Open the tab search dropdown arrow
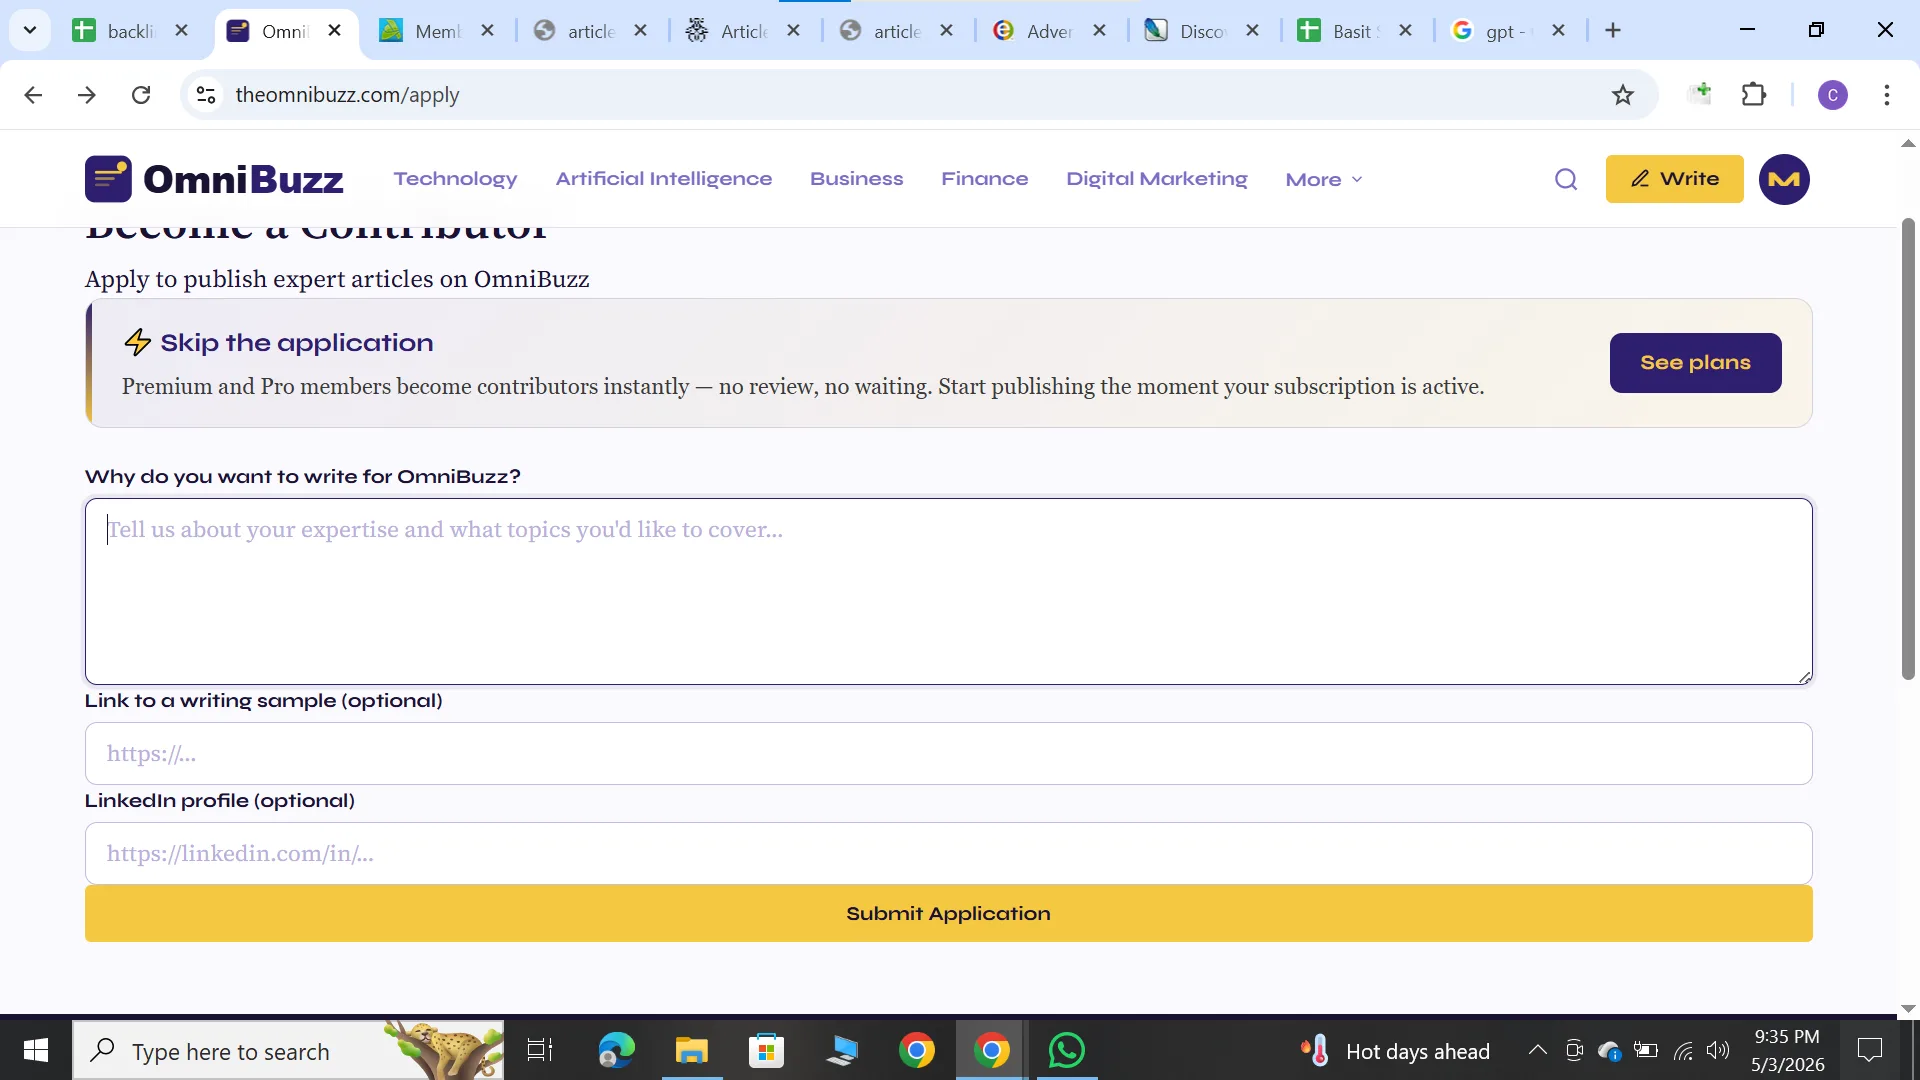Screen dimensions: 1920x1080 (30, 31)
